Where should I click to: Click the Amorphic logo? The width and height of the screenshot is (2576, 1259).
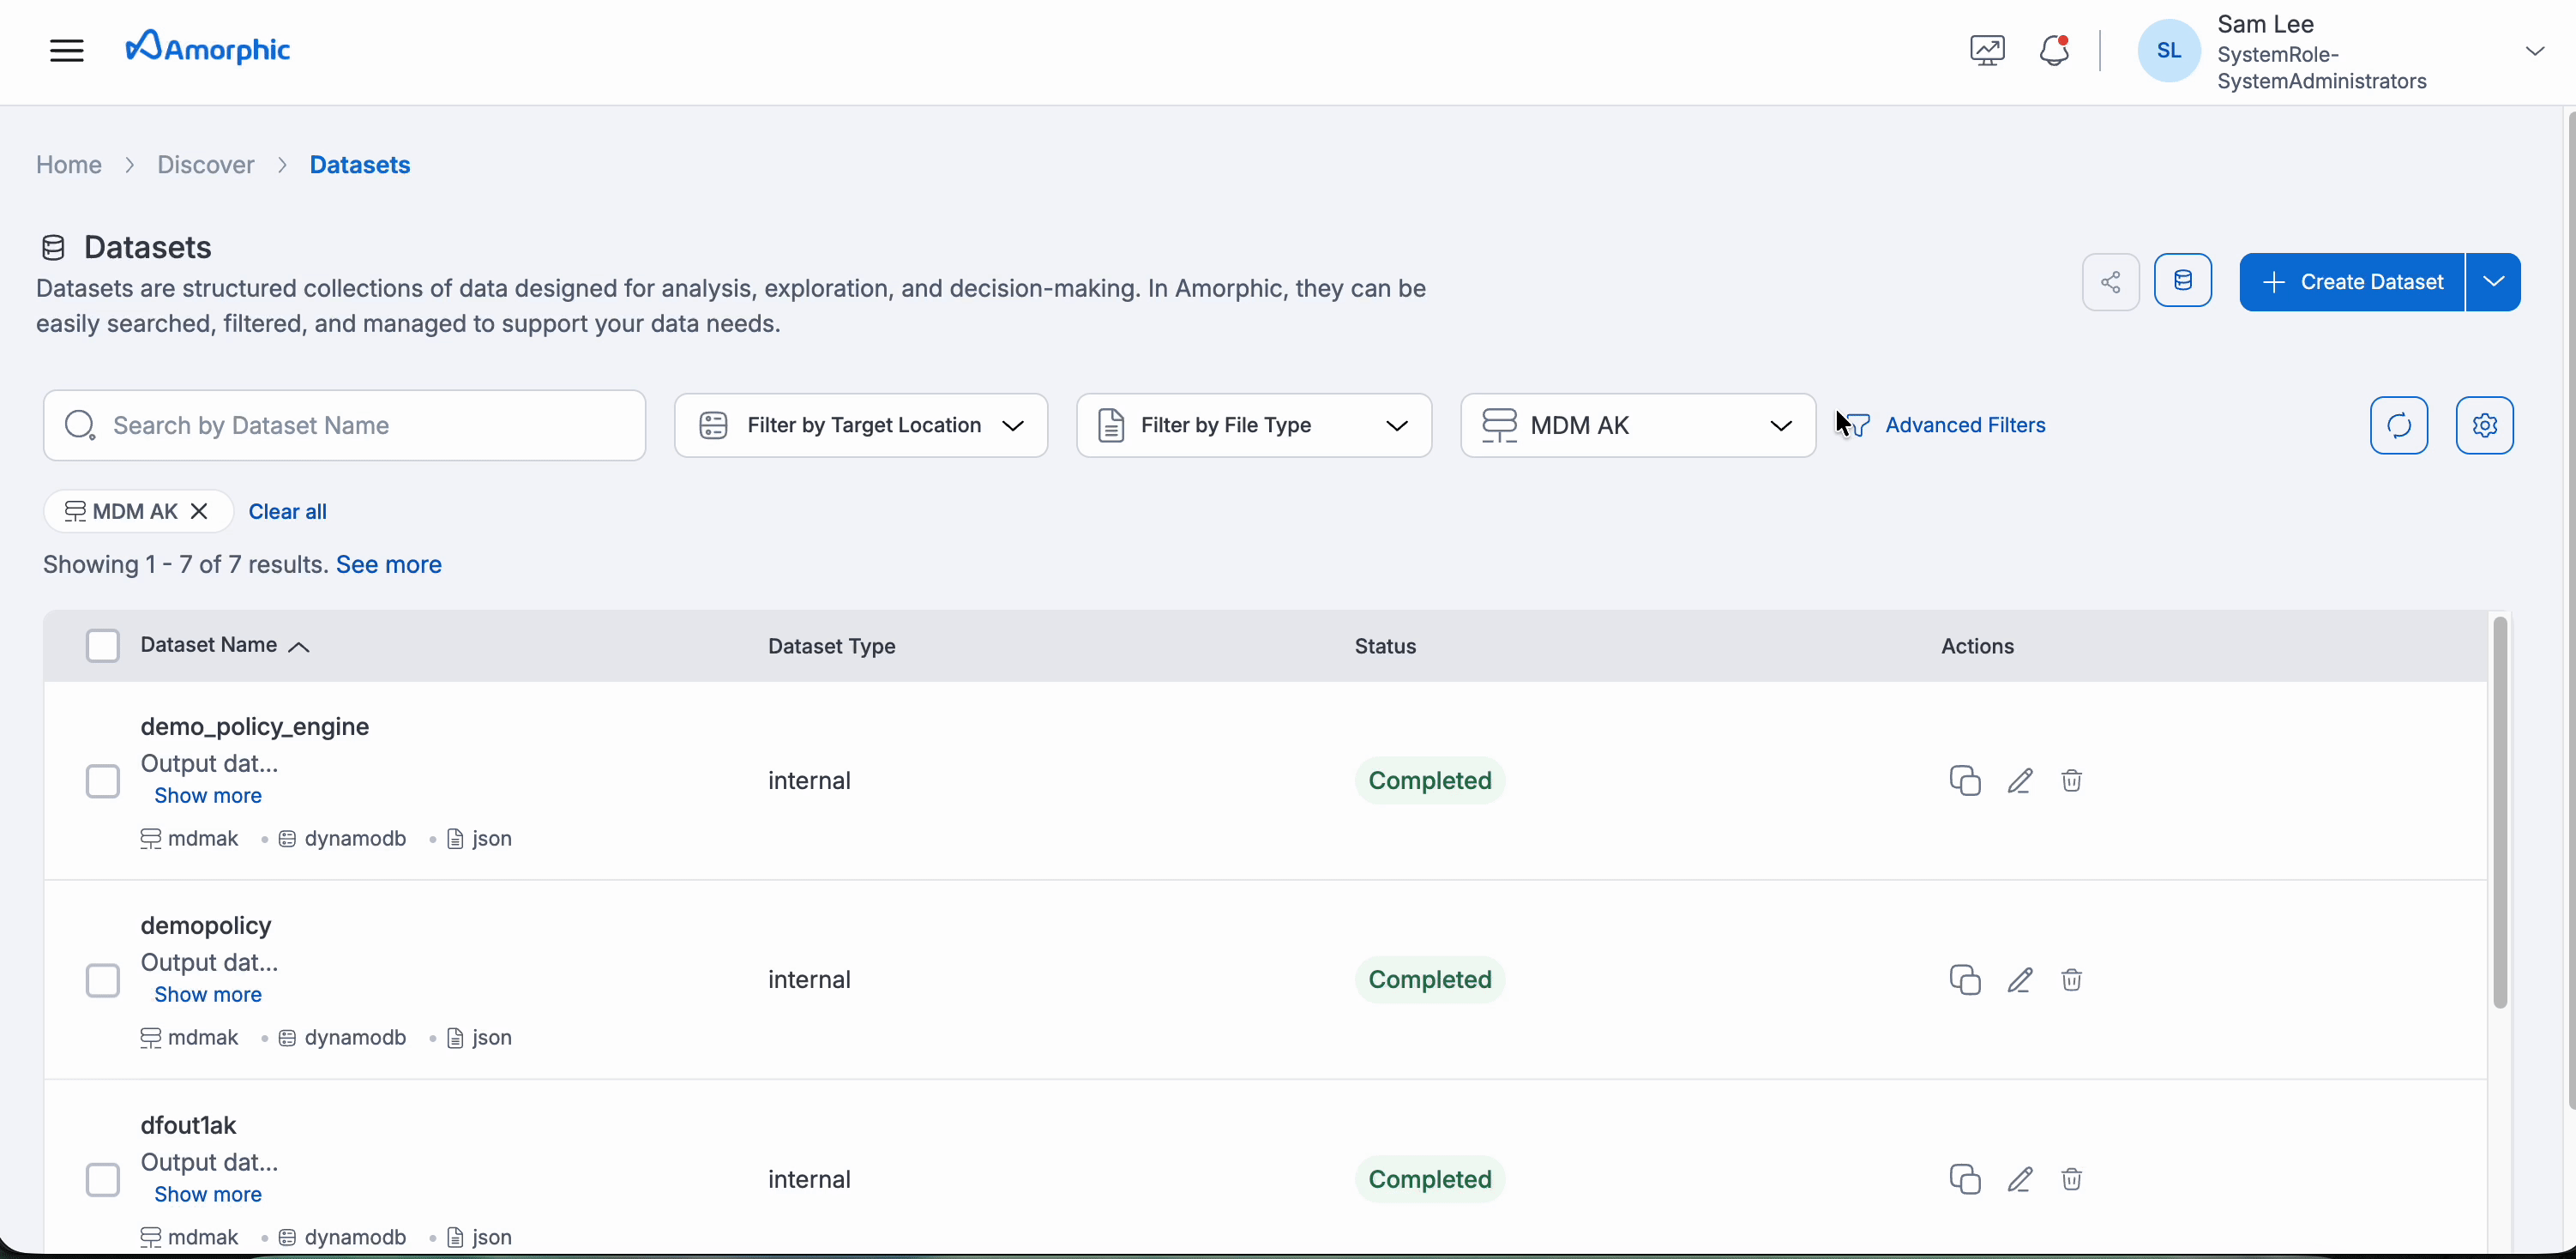tap(207, 48)
